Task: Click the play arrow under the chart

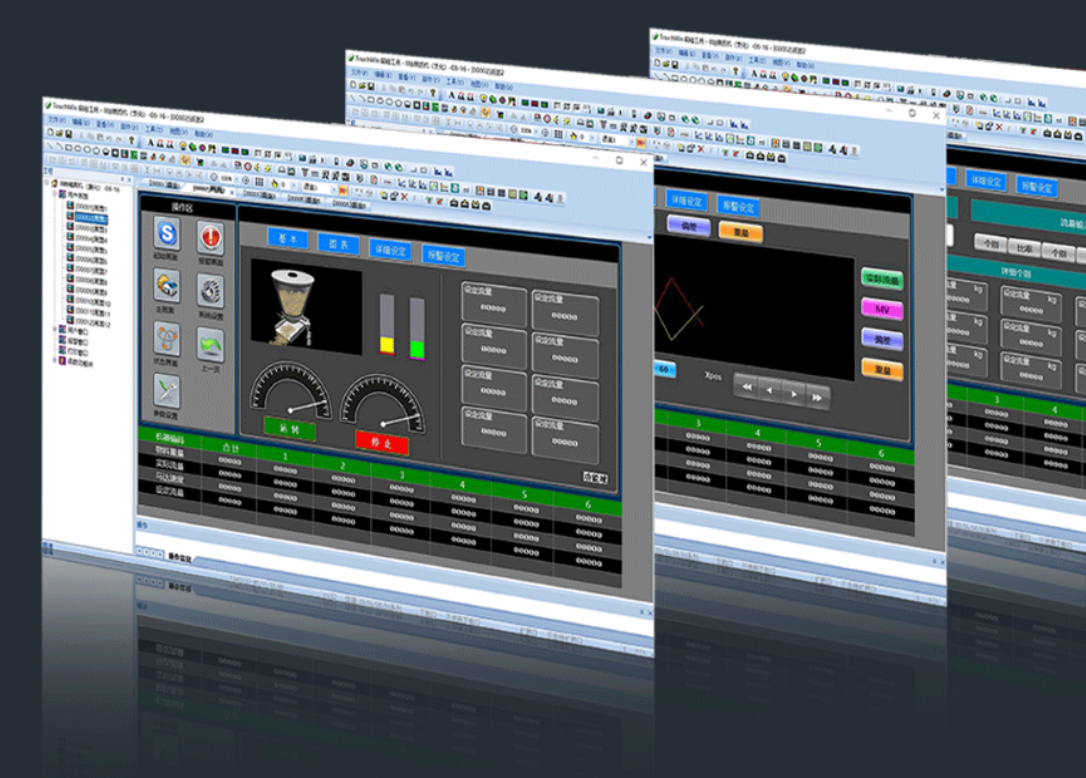Action: click(x=794, y=394)
